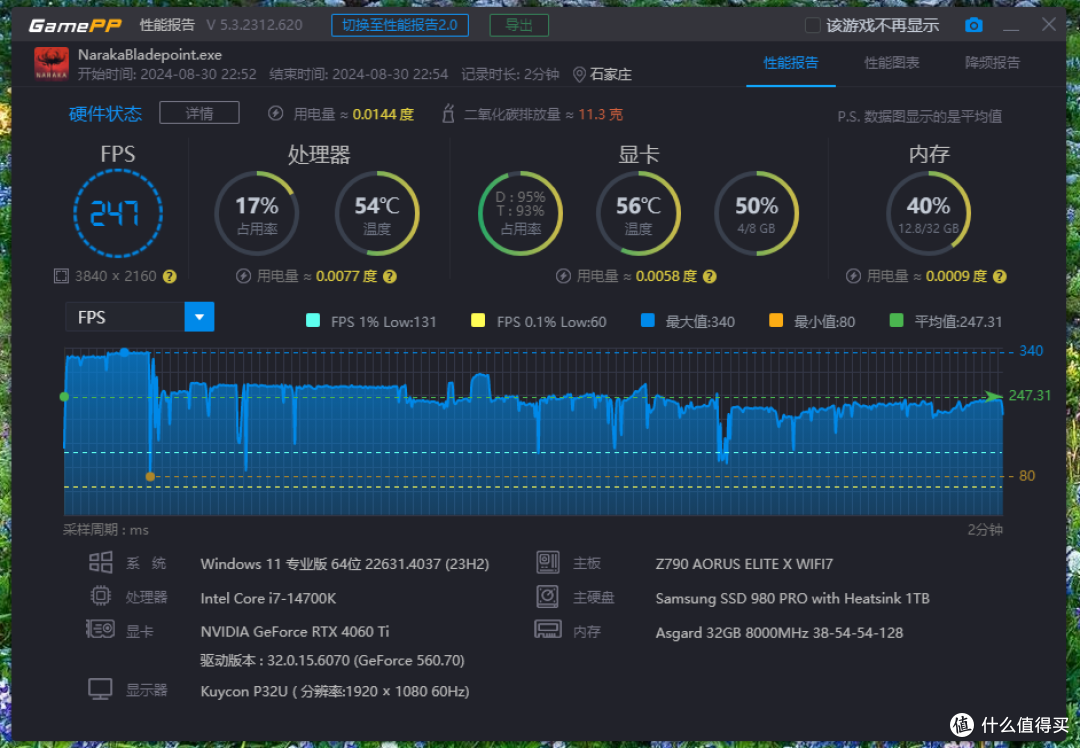Close the GamePP report window
The image size is (1080, 748).
click(x=1049, y=25)
